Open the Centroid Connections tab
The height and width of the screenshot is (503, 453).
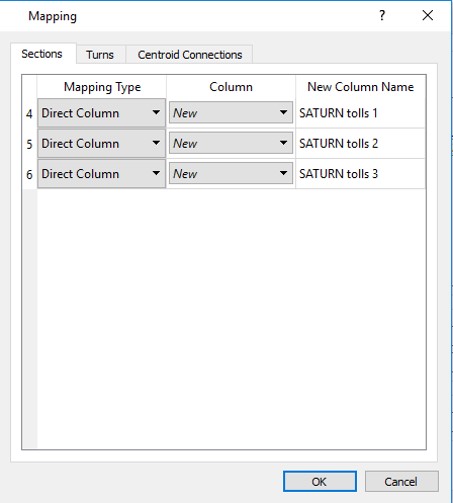click(190, 55)
